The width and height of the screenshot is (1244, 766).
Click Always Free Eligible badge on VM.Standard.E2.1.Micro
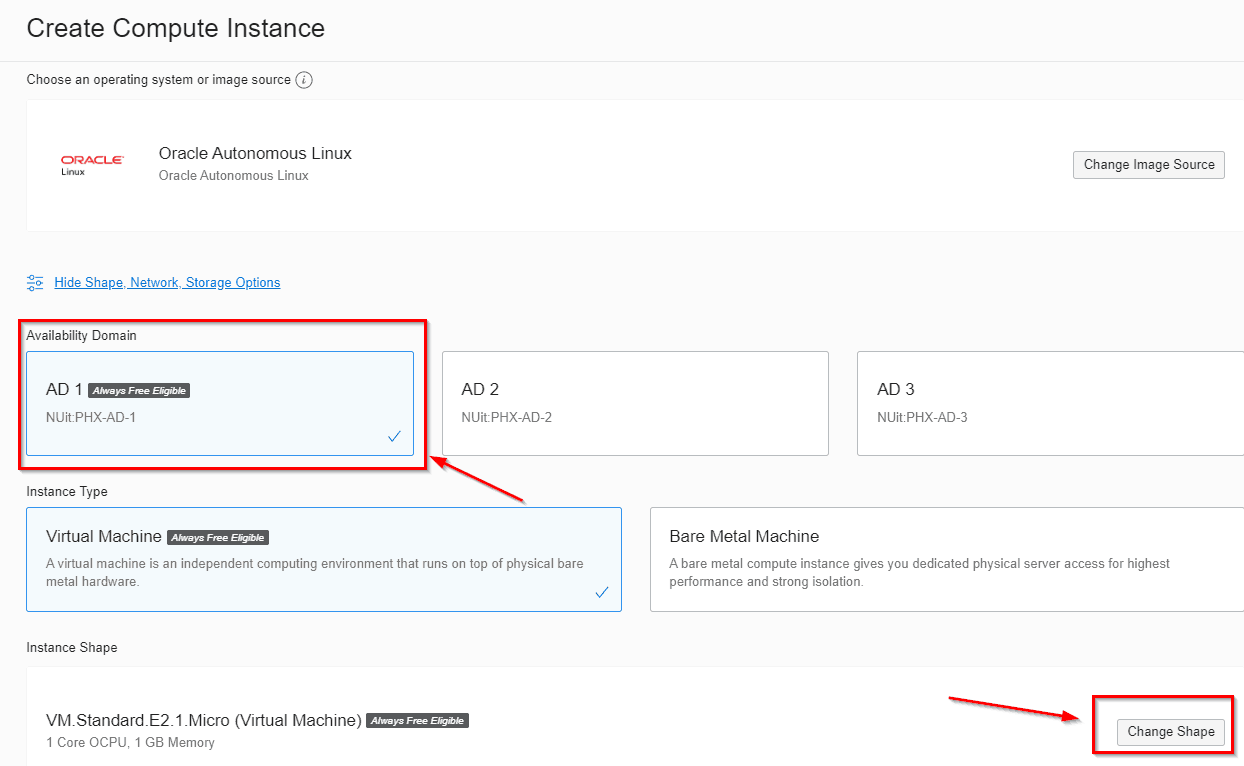[x=417, y=720]
